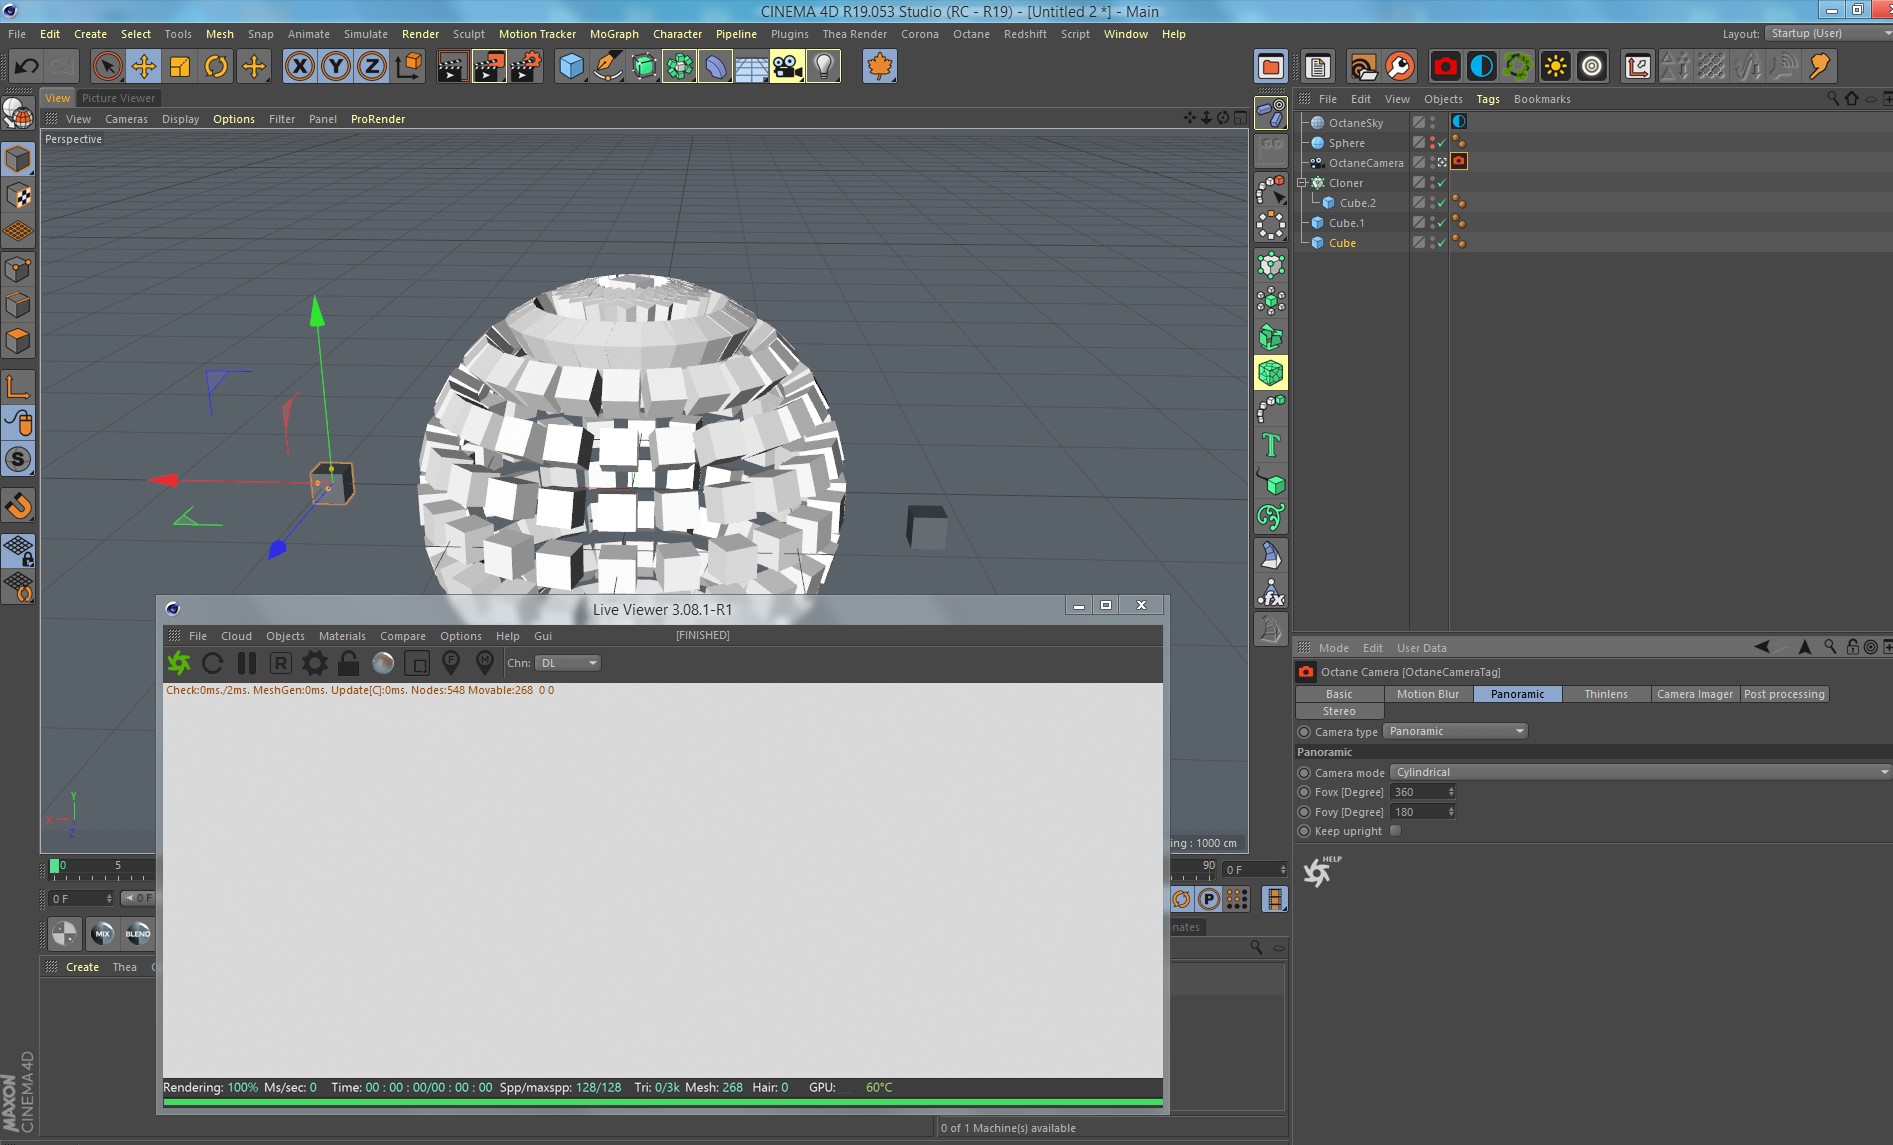Switch to the Camera Imager tab
1893x1145 pixels.
tap(1695, 694)
